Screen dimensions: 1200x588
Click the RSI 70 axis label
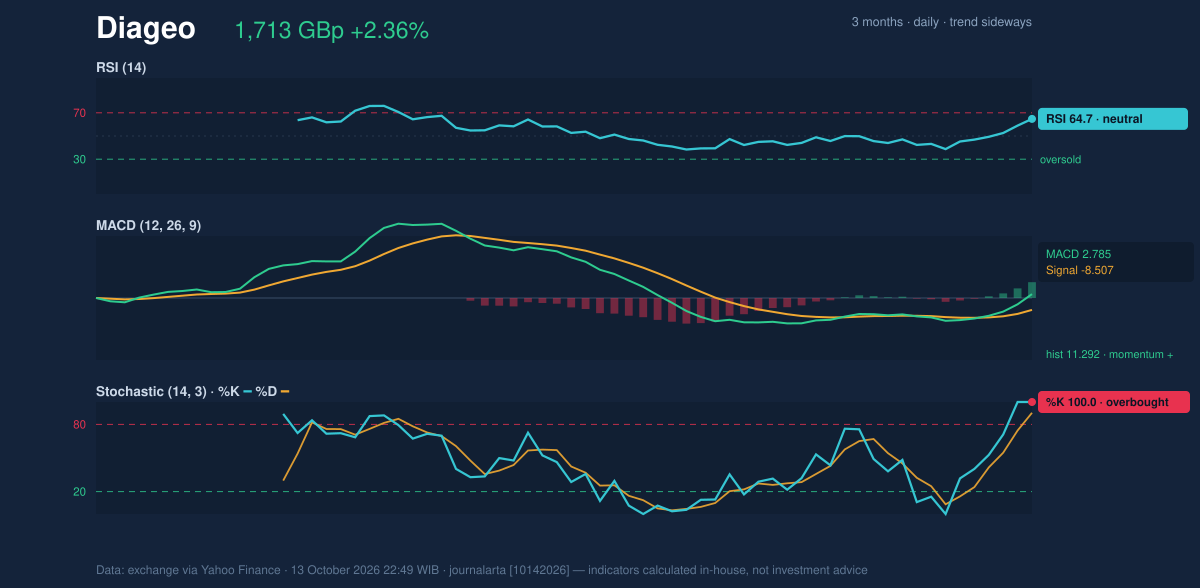[x=79, y=113]
